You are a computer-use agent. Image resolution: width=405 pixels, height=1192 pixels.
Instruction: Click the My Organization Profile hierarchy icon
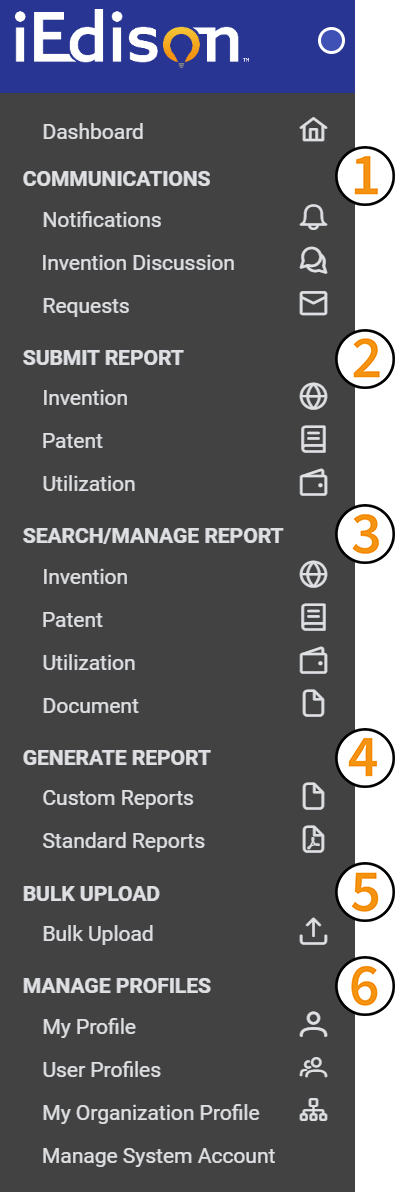click(313, 1112)
